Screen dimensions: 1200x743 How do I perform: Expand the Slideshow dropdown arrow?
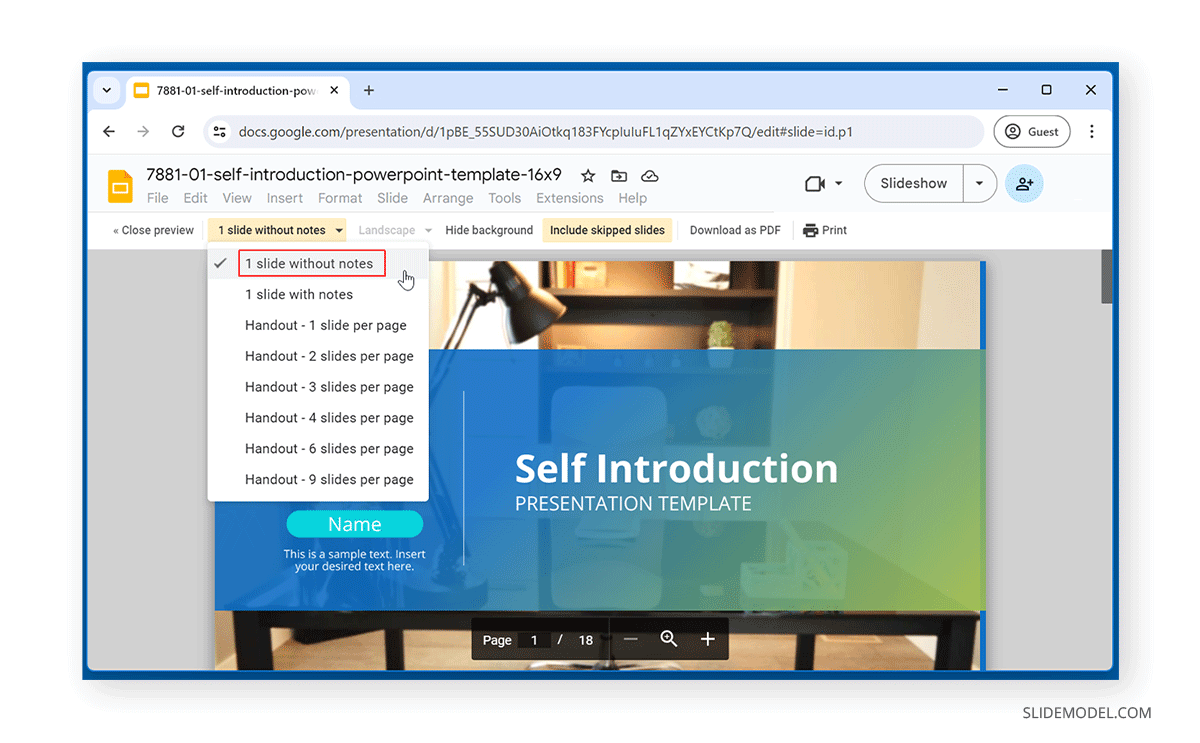979,183
